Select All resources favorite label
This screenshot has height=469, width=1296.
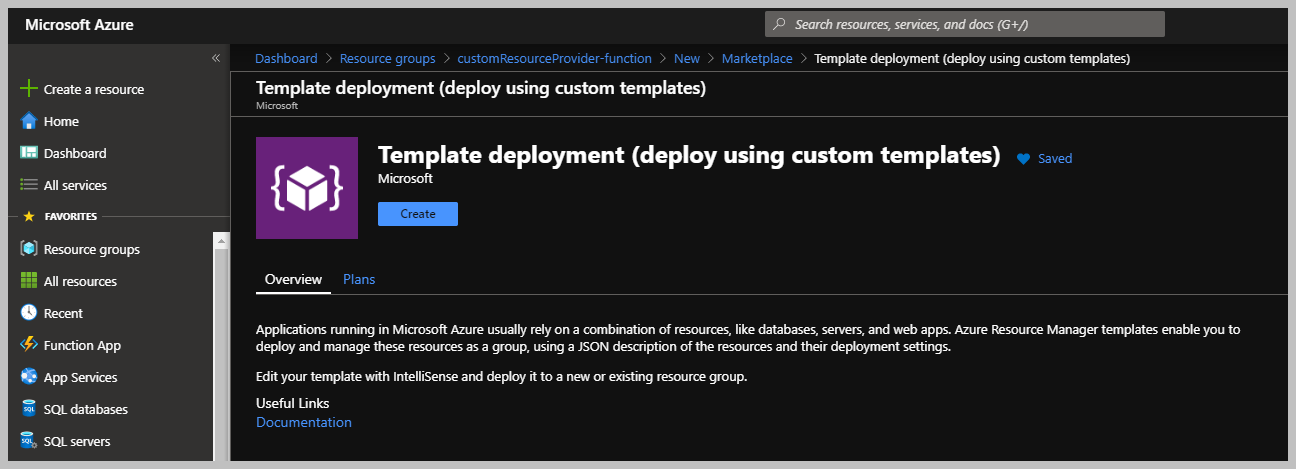click(x=80, y=281)
